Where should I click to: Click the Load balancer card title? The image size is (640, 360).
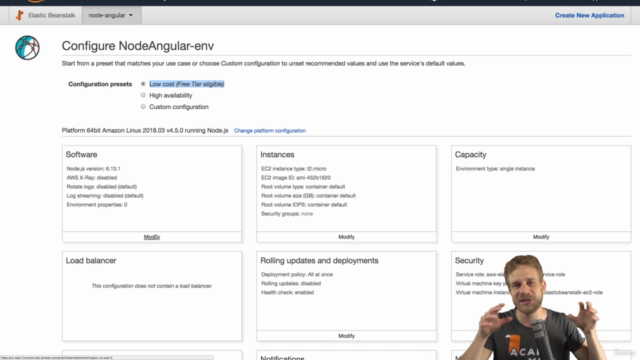click(x=91, y=260)
